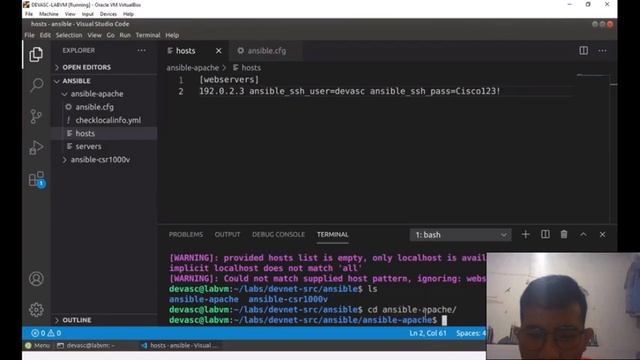Close the terminal panel

tap(602, 234)
